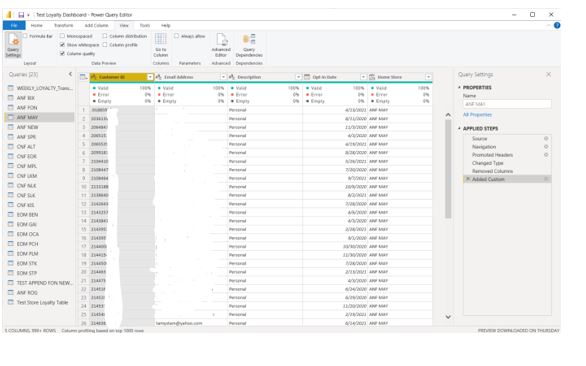Image resolution: width=586 pixels, height=366 pixels.
Task: Close the Query Settings pane
Action: [548, 74]
